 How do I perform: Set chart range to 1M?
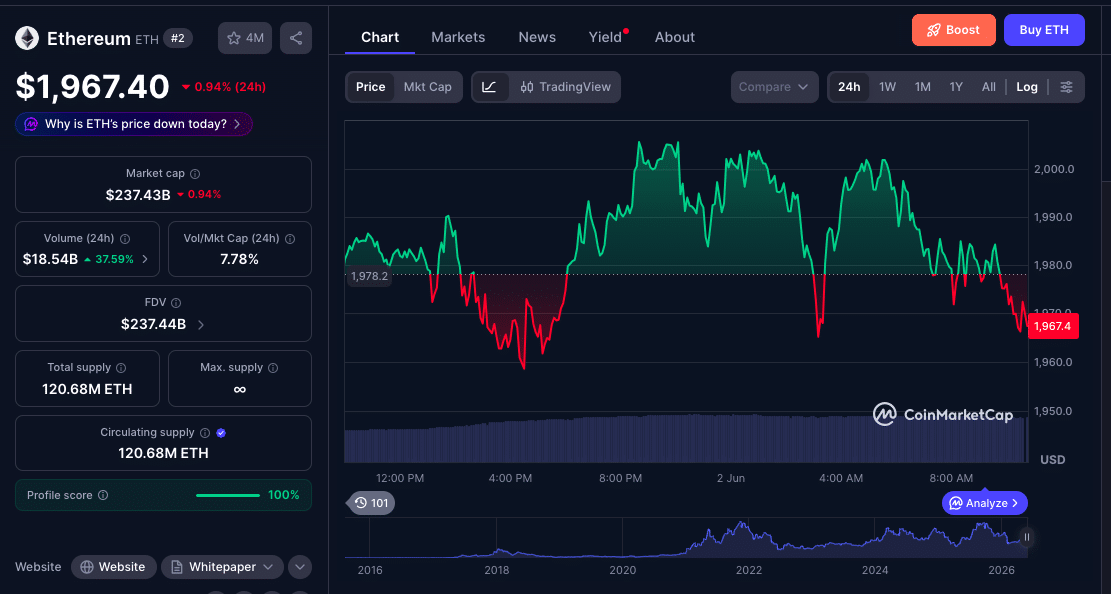point(923,86)
